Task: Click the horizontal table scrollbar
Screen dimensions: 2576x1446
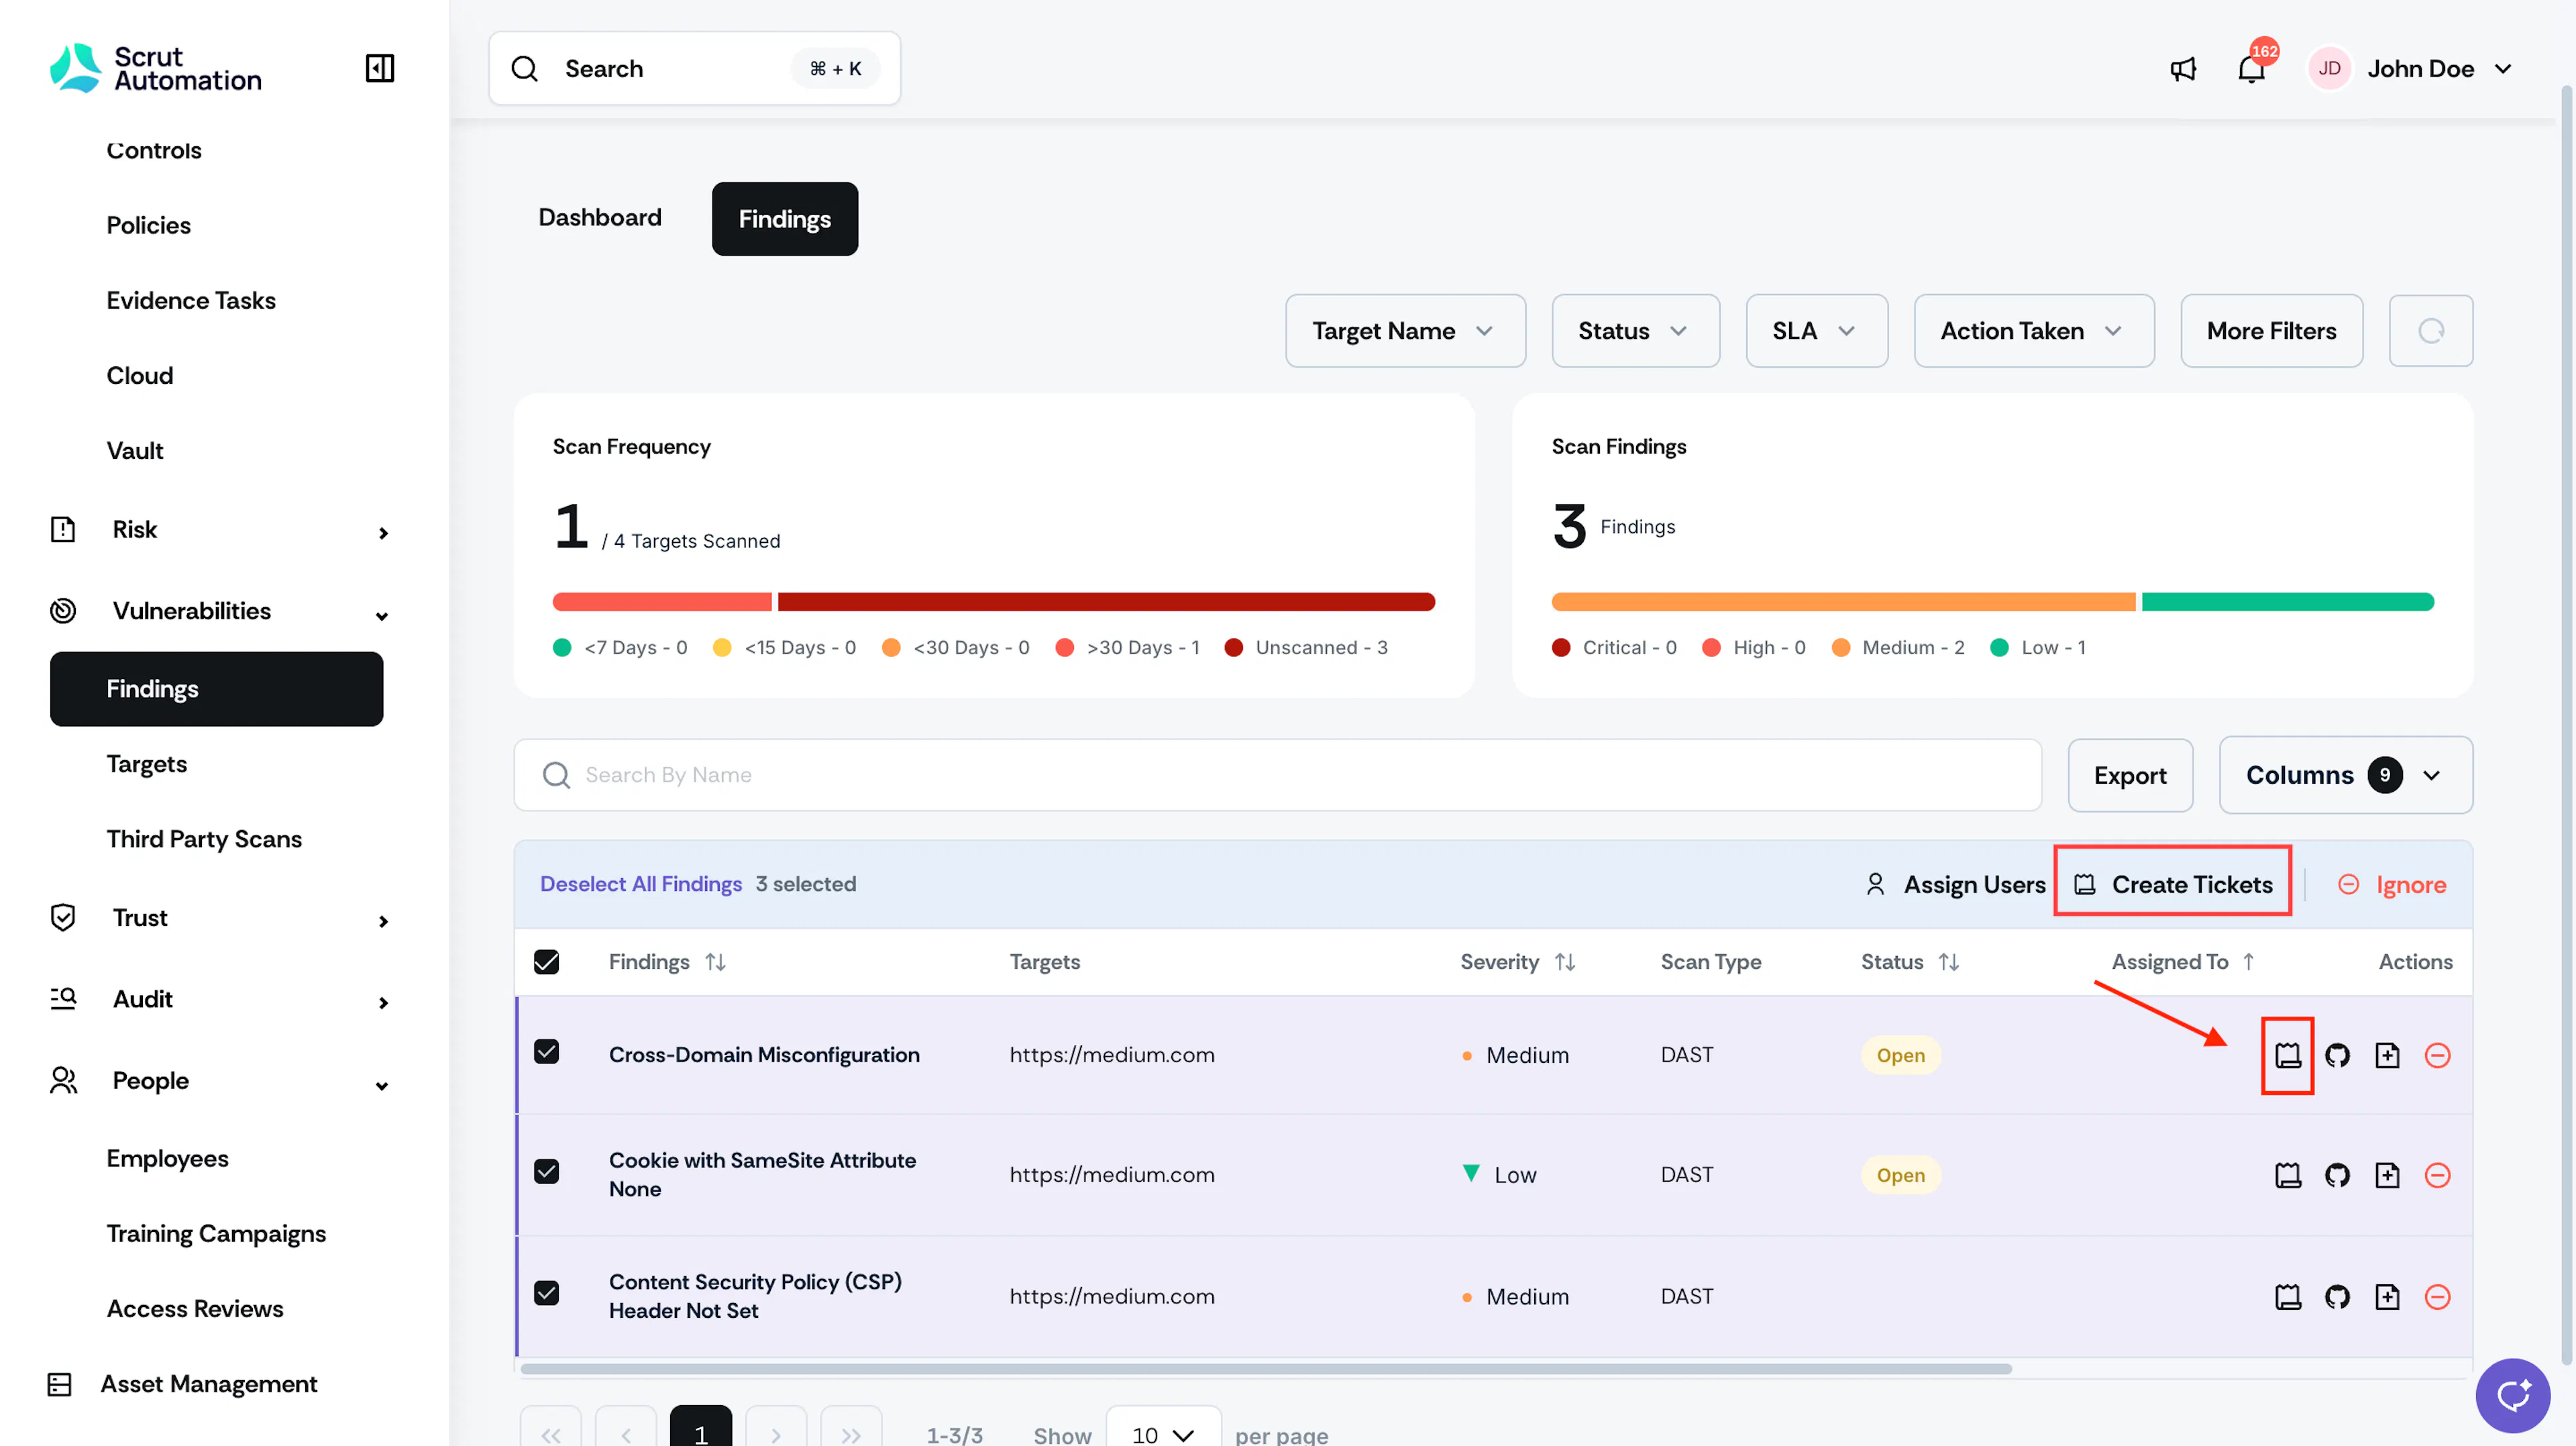Action: (1265, 1369)
